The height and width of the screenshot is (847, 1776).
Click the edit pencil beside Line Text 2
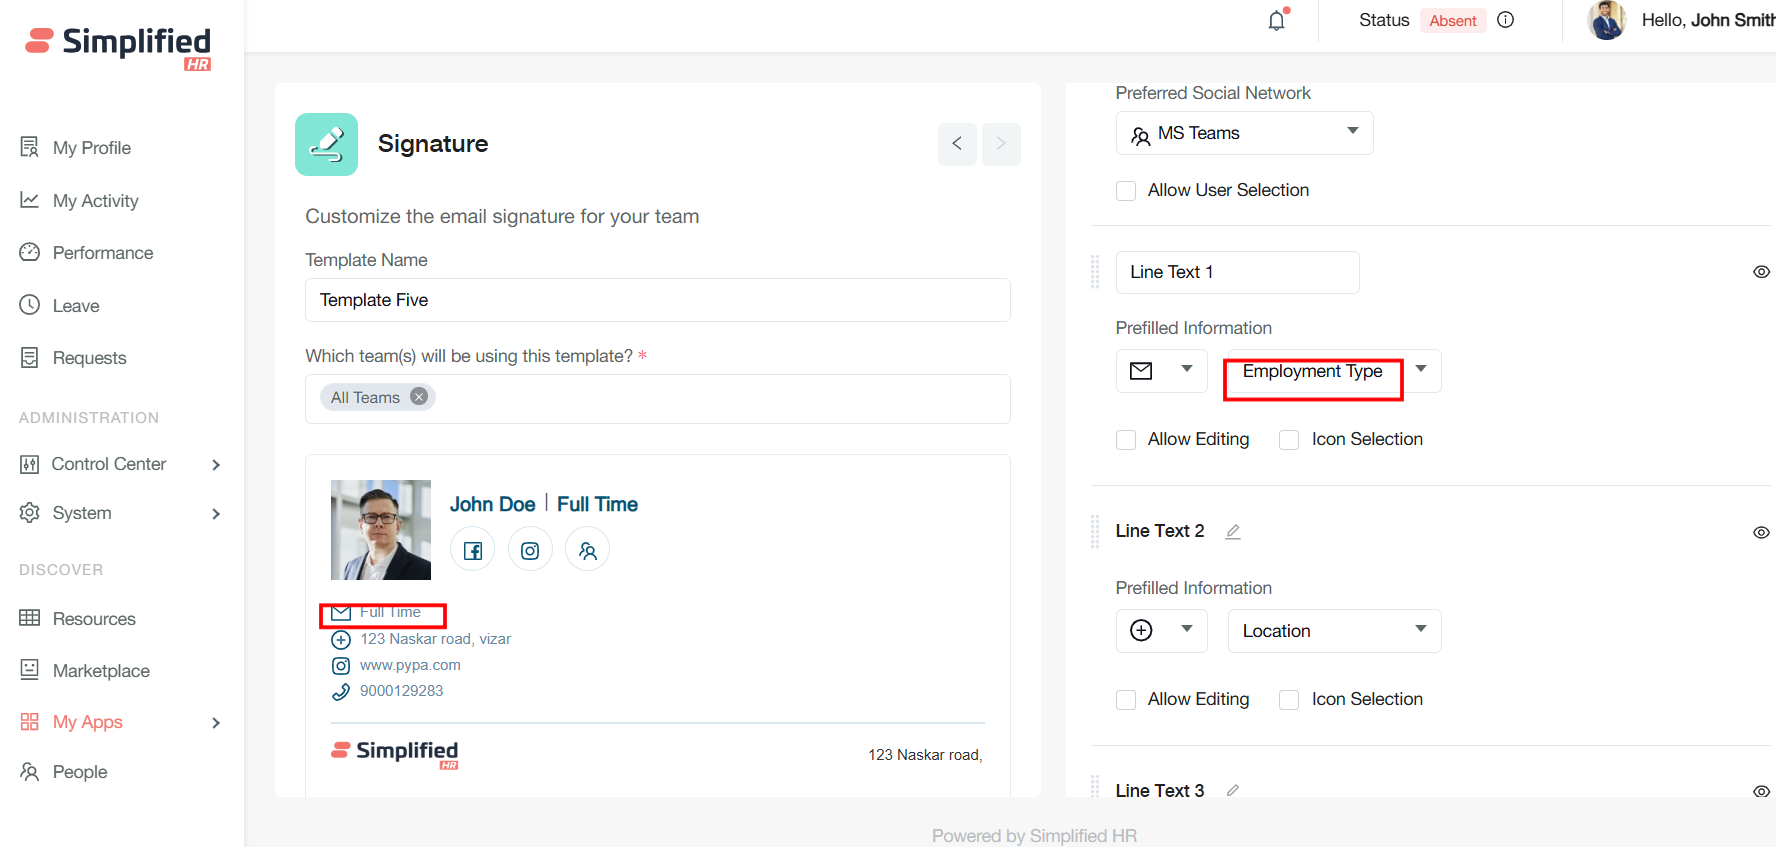pos(1233,532)
